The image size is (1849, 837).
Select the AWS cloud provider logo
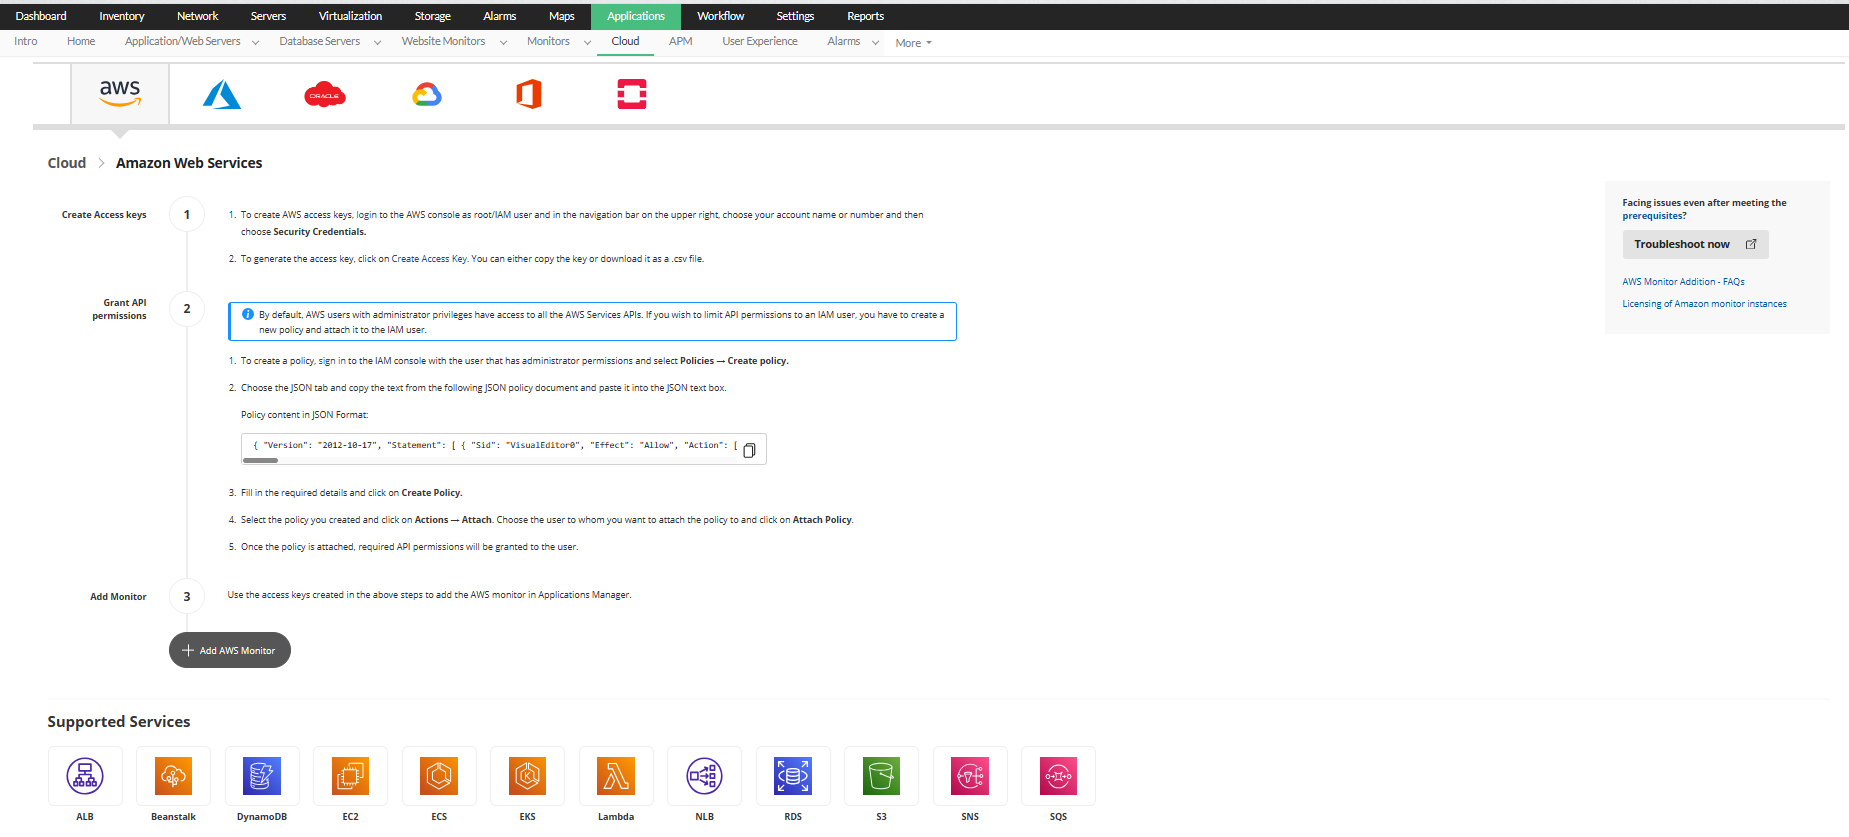(x=120, y=93)
